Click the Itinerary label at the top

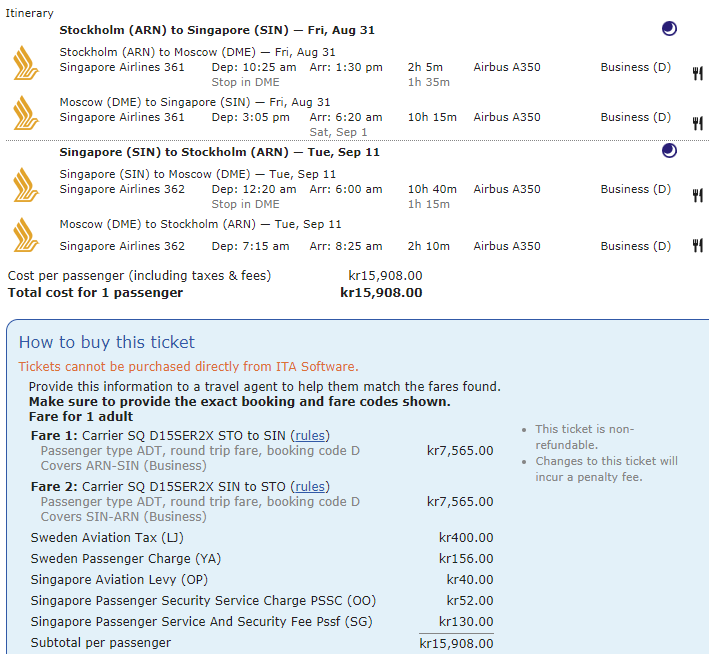click(x=31, y=13)
